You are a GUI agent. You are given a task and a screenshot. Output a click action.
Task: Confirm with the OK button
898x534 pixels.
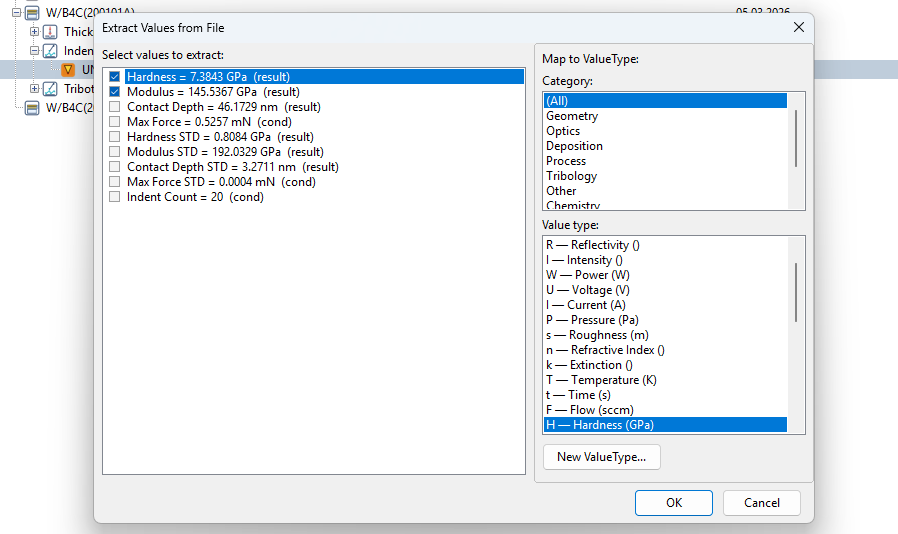673,503
